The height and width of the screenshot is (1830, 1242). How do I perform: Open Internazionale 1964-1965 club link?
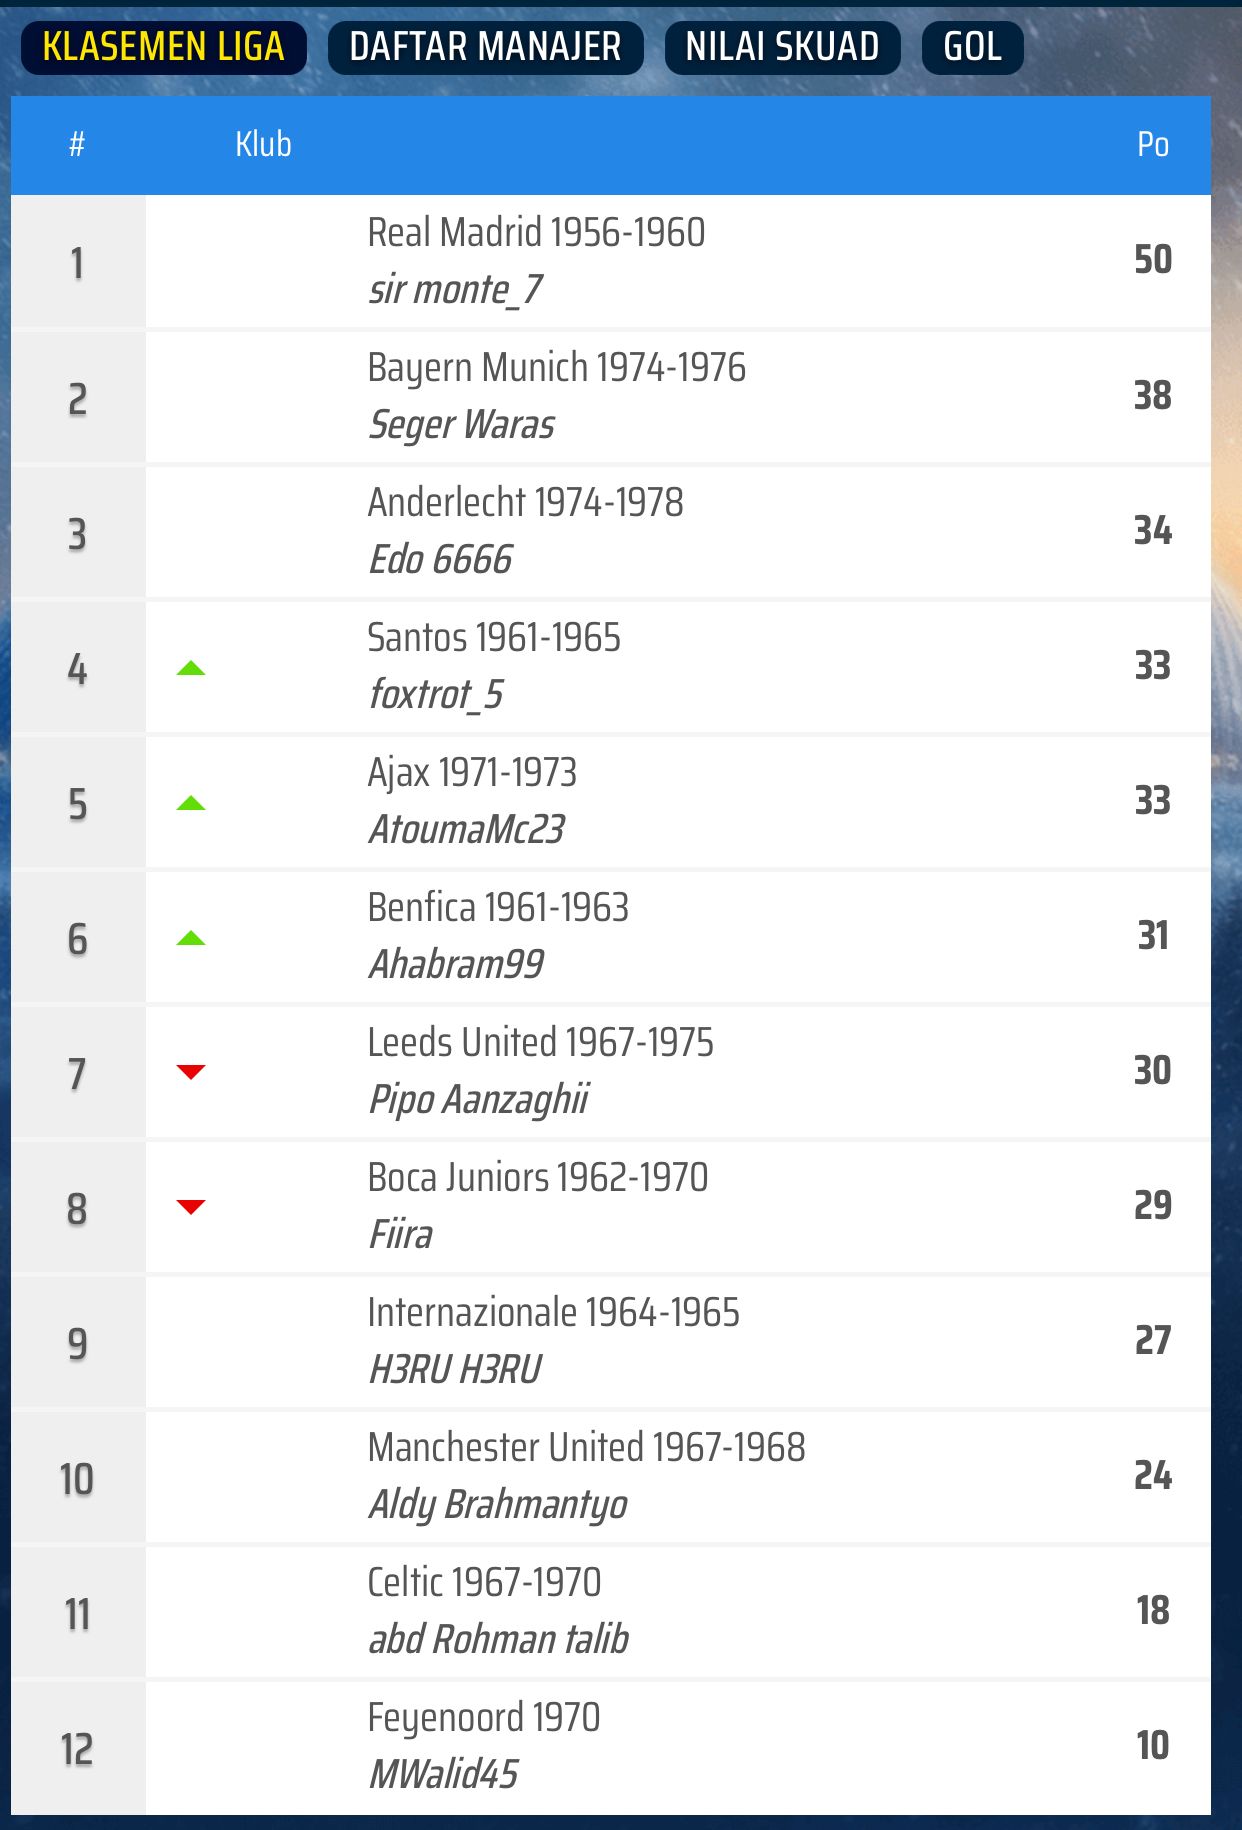pyautogui.click(x=553, y=1313)
